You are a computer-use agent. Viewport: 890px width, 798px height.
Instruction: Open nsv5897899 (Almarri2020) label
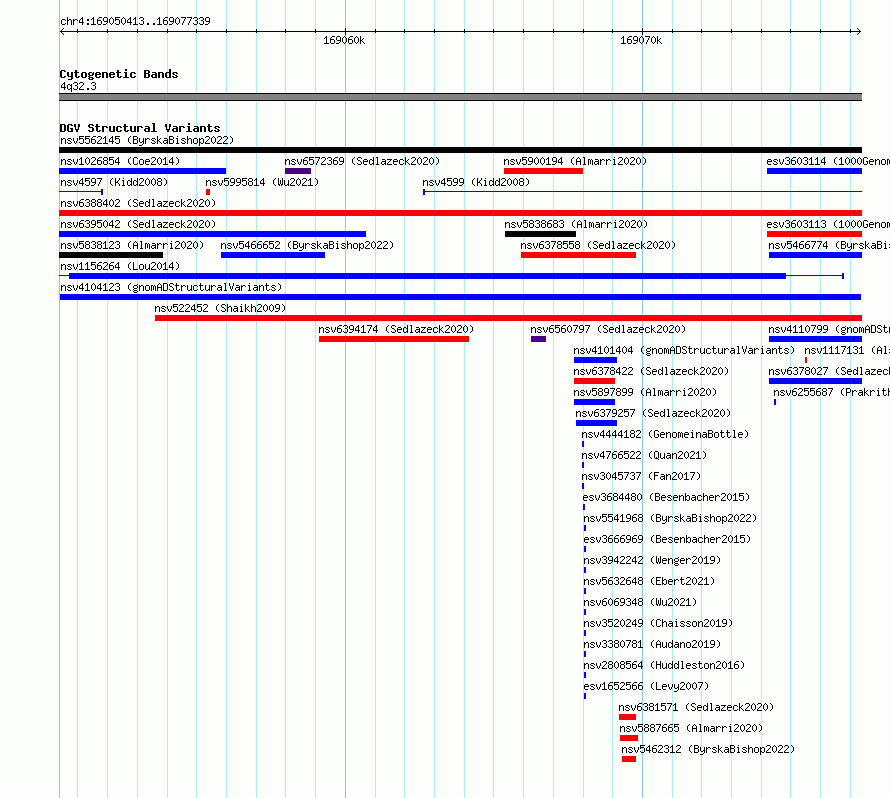click(645, 392)
